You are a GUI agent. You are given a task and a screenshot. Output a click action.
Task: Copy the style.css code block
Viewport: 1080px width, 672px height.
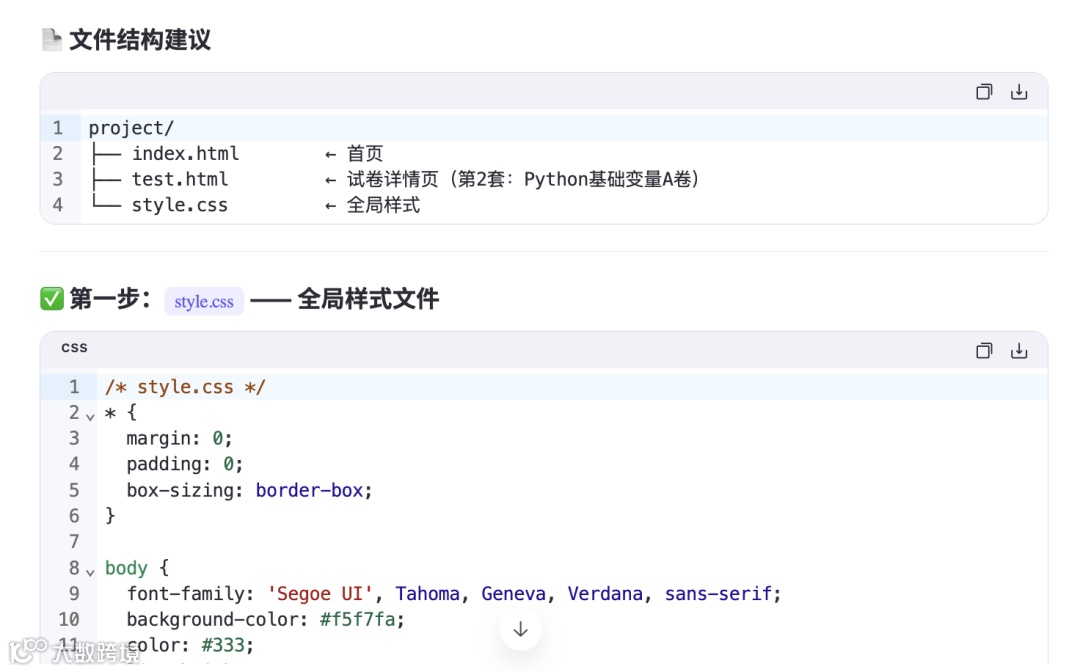tap(984, 350)
